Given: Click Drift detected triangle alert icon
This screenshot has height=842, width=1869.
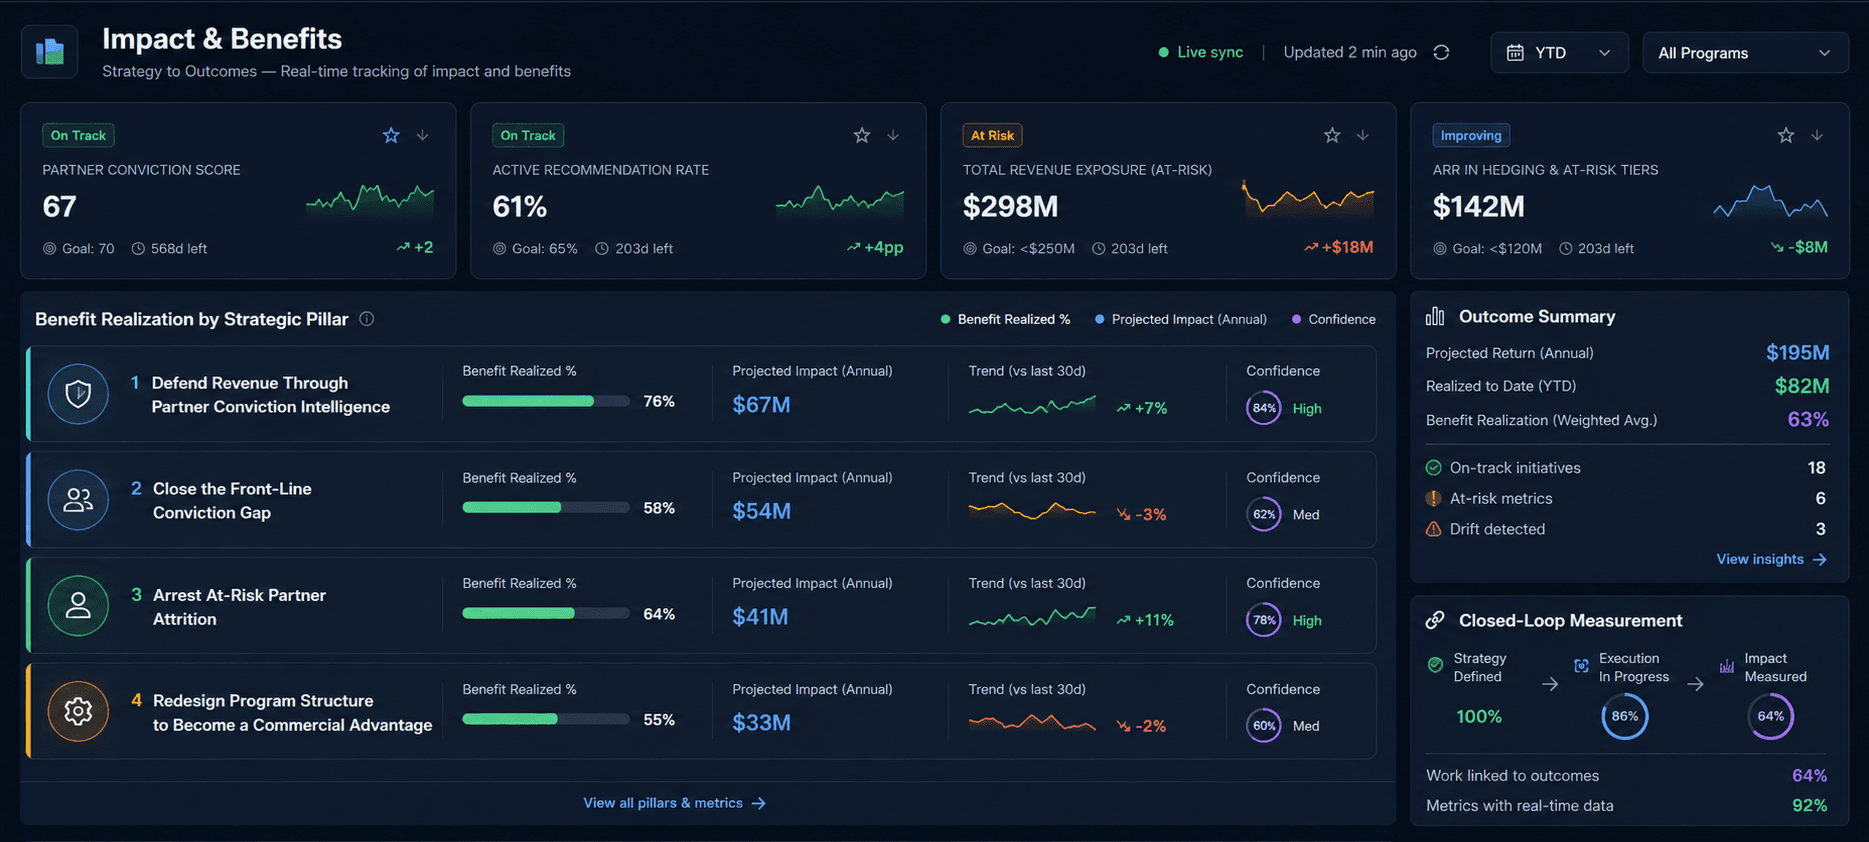Looking at the screenshot, I should [1433, 529].
